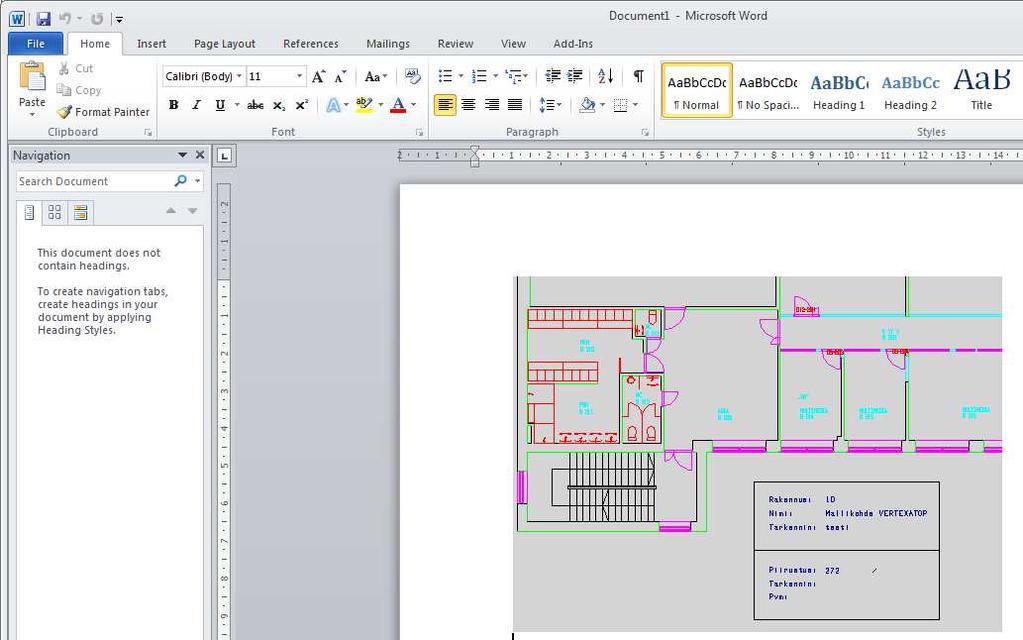
Task: Open the Multilevel list dropdown
Action: tap(525, 76)
